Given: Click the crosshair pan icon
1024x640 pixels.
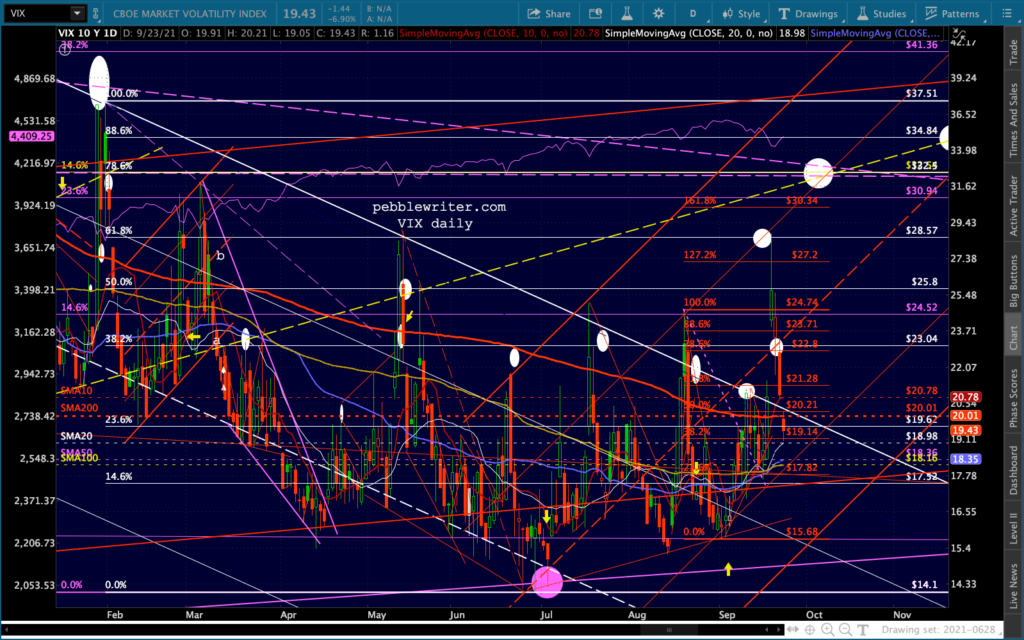Looking at the screenshot, I should [x=810, y=630].
